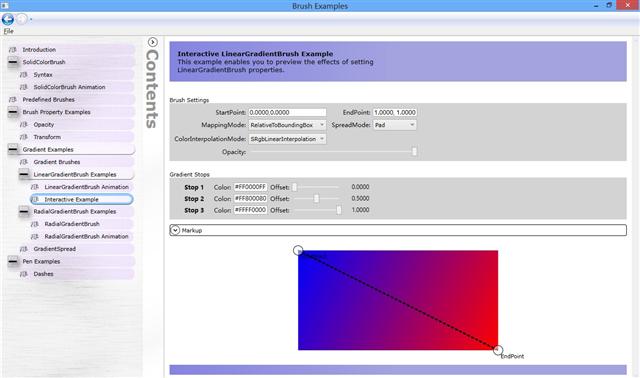Open the SpreadMode dropdown
This screenshot has width=640, height=378.
click(395, 125)
